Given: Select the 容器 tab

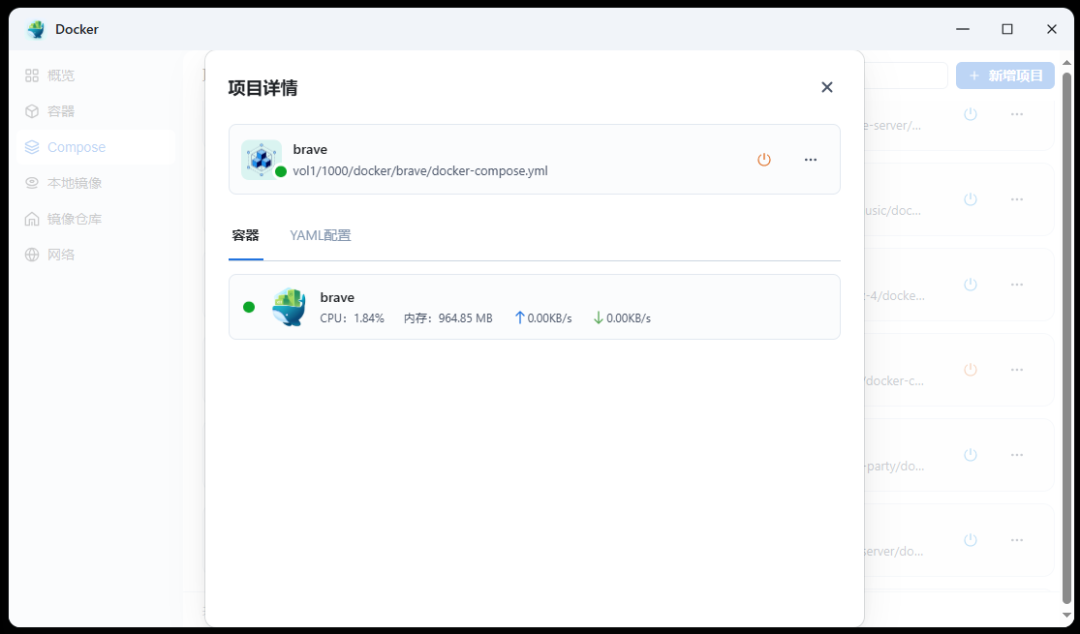Looking at the screenshot, I should [x=245, y=235].
